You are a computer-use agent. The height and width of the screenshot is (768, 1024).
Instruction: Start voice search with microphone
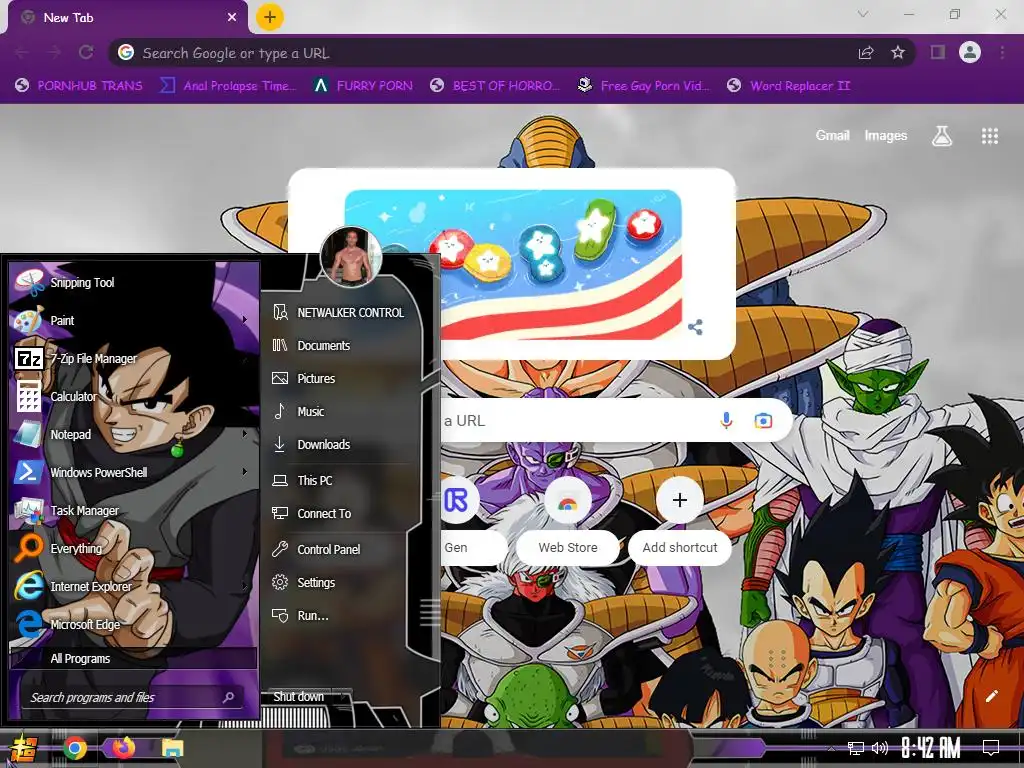click(x=726, y=421)
